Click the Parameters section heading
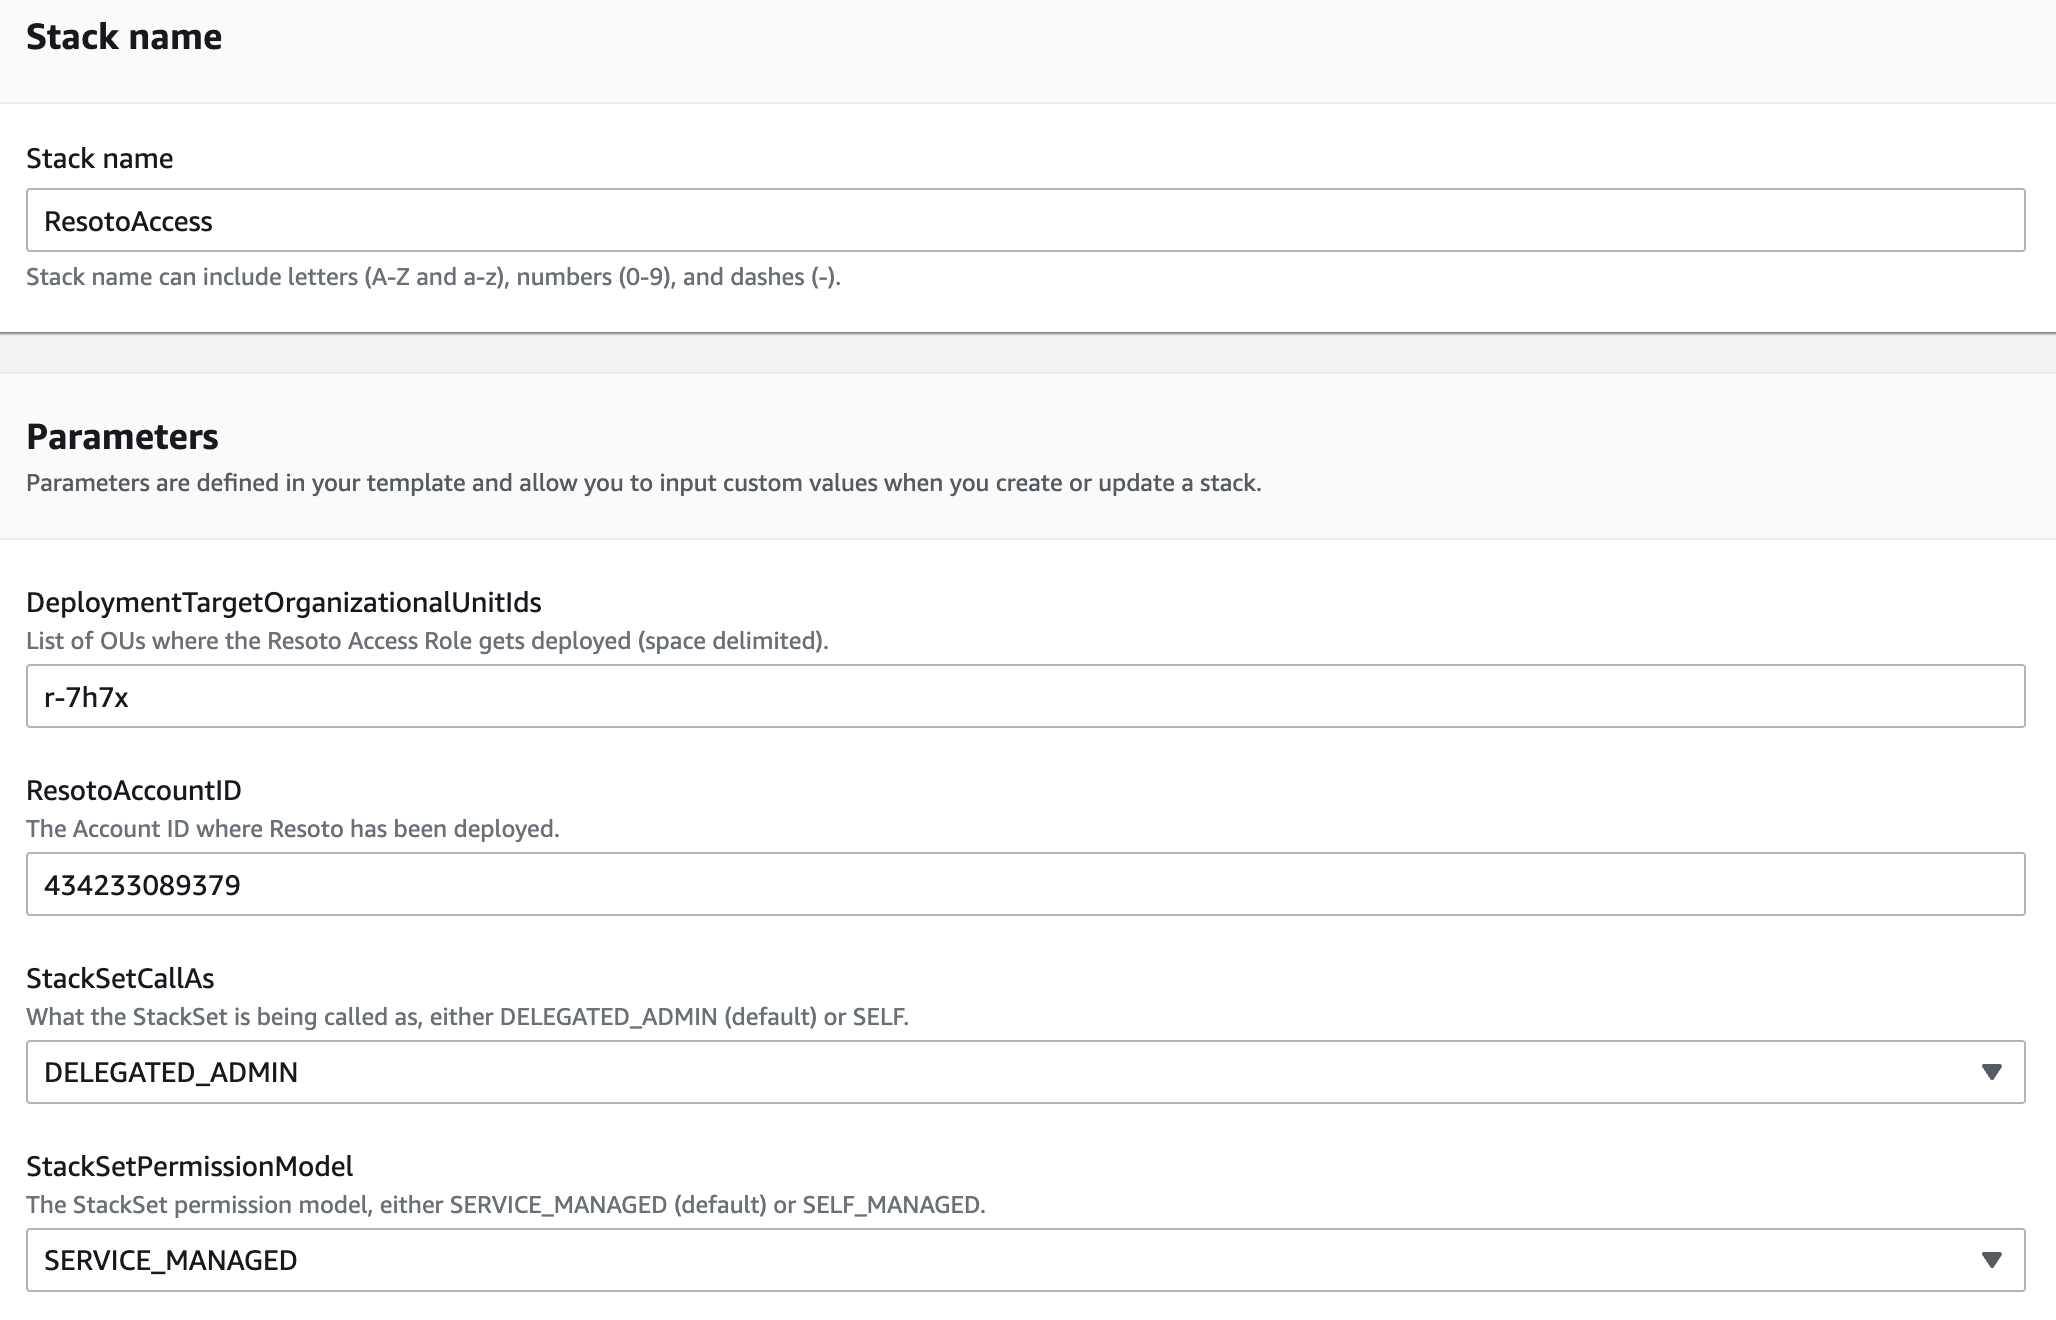Image resolution: width=2056 pixels, height=1320 pixels. point(122,437)
